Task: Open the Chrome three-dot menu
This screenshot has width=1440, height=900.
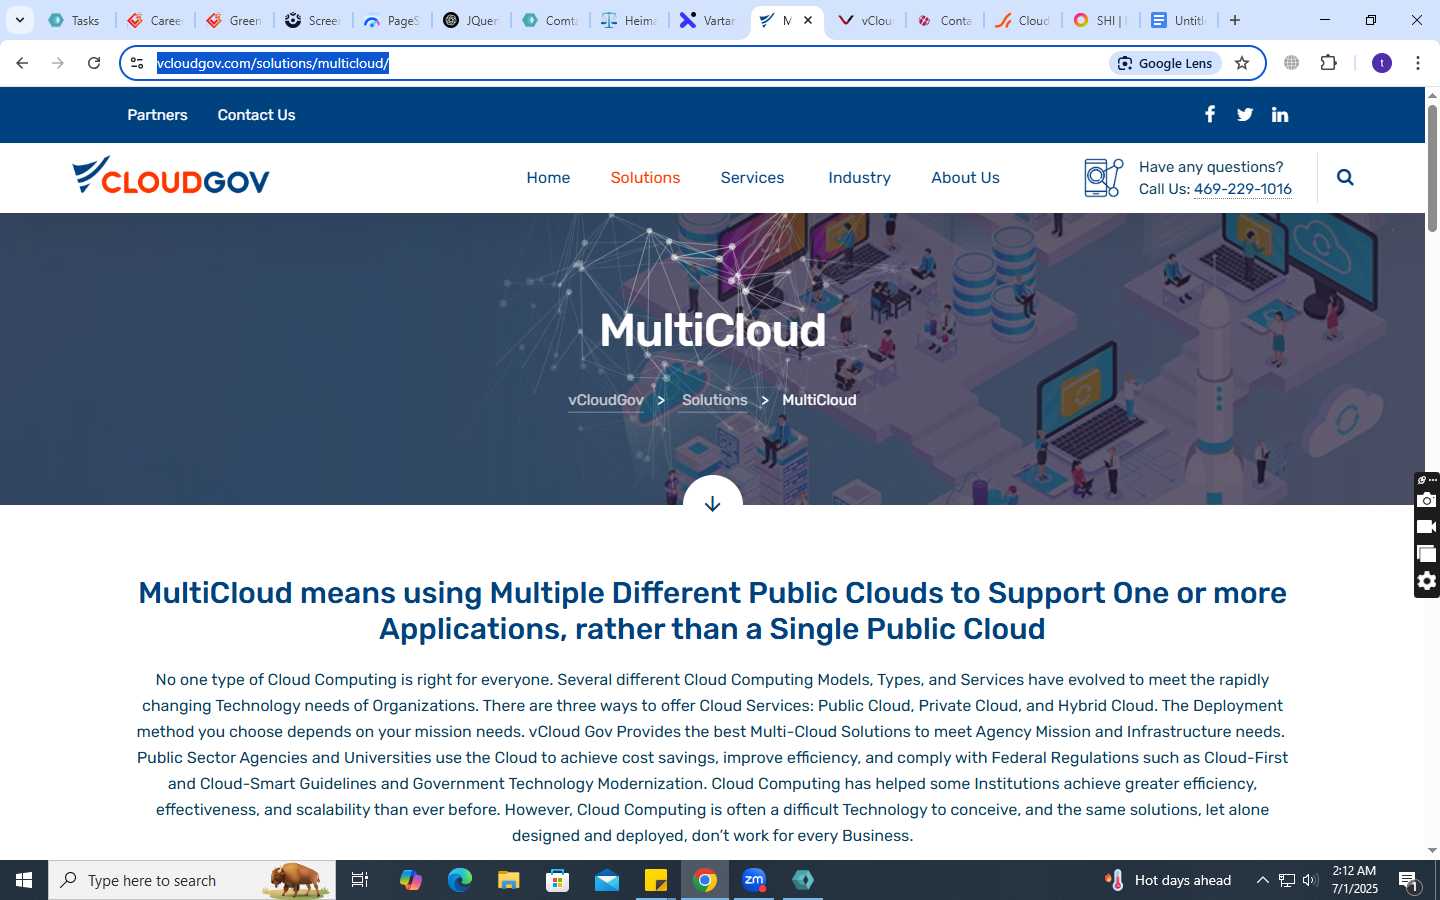Action: coord(1418,63)
